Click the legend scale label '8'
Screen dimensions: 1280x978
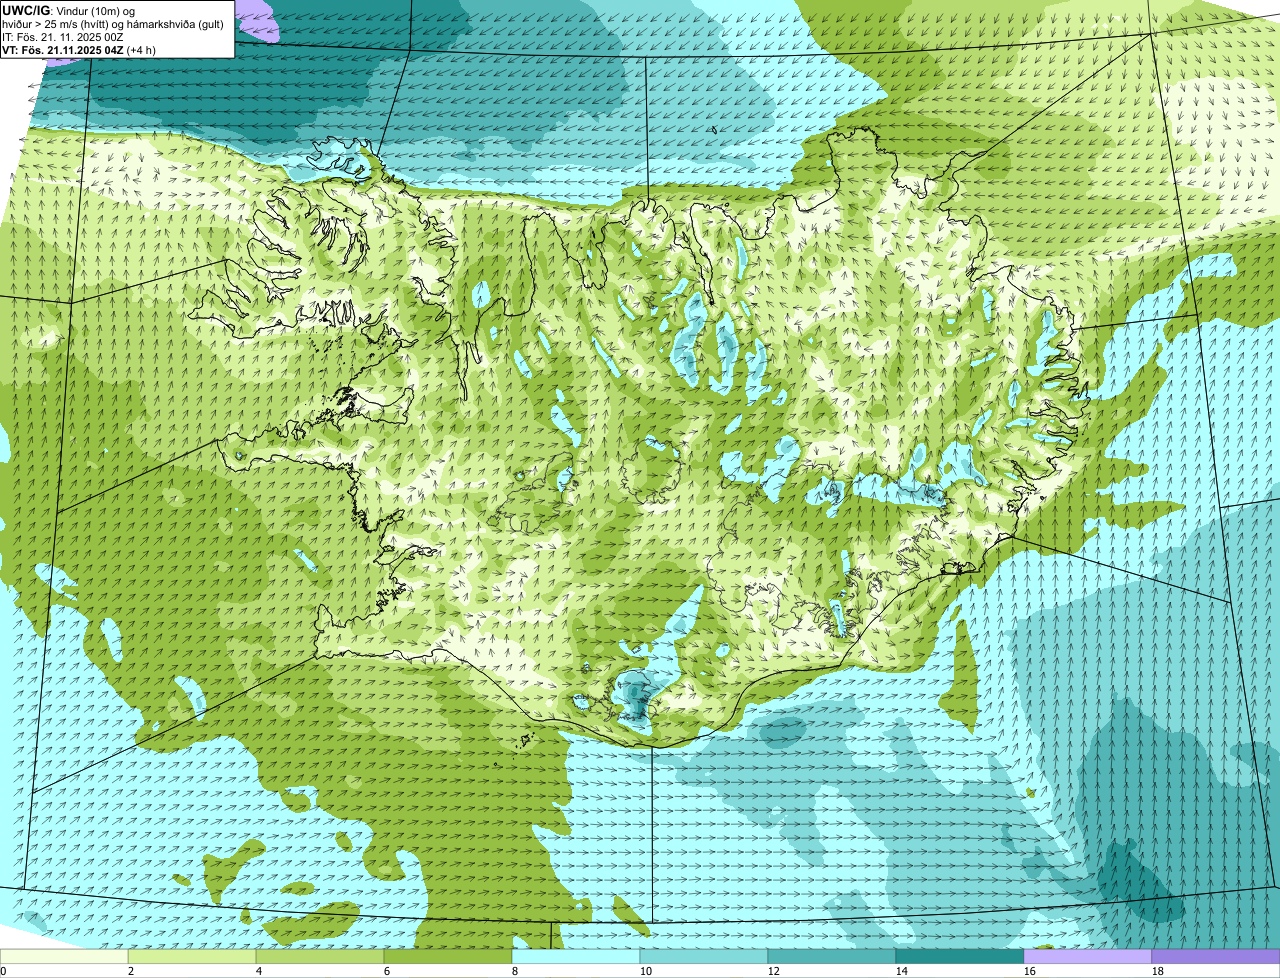515,971
